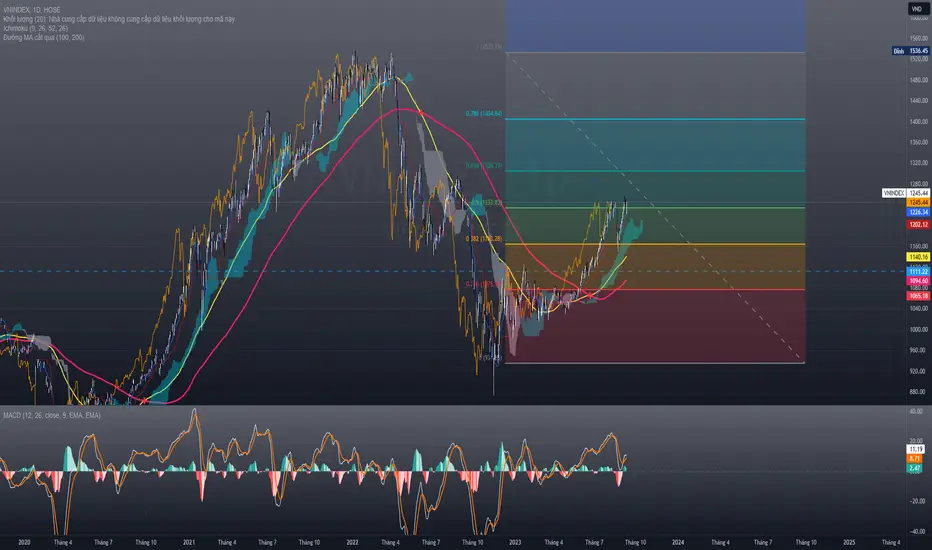
Task: Click the blue 1111.22 price label
Action: coord(918,272)
